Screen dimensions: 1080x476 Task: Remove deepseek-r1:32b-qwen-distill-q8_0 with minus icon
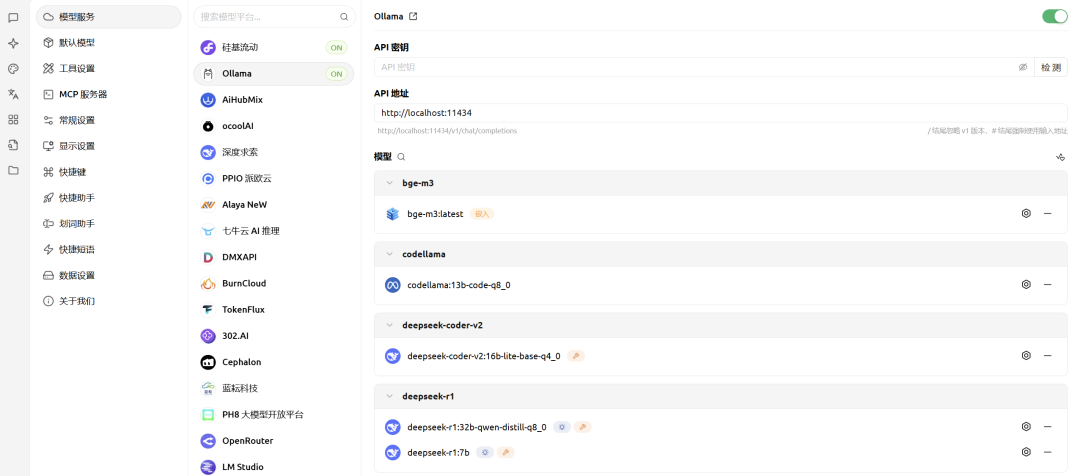pyautogui.click(x=1048, y=426)
